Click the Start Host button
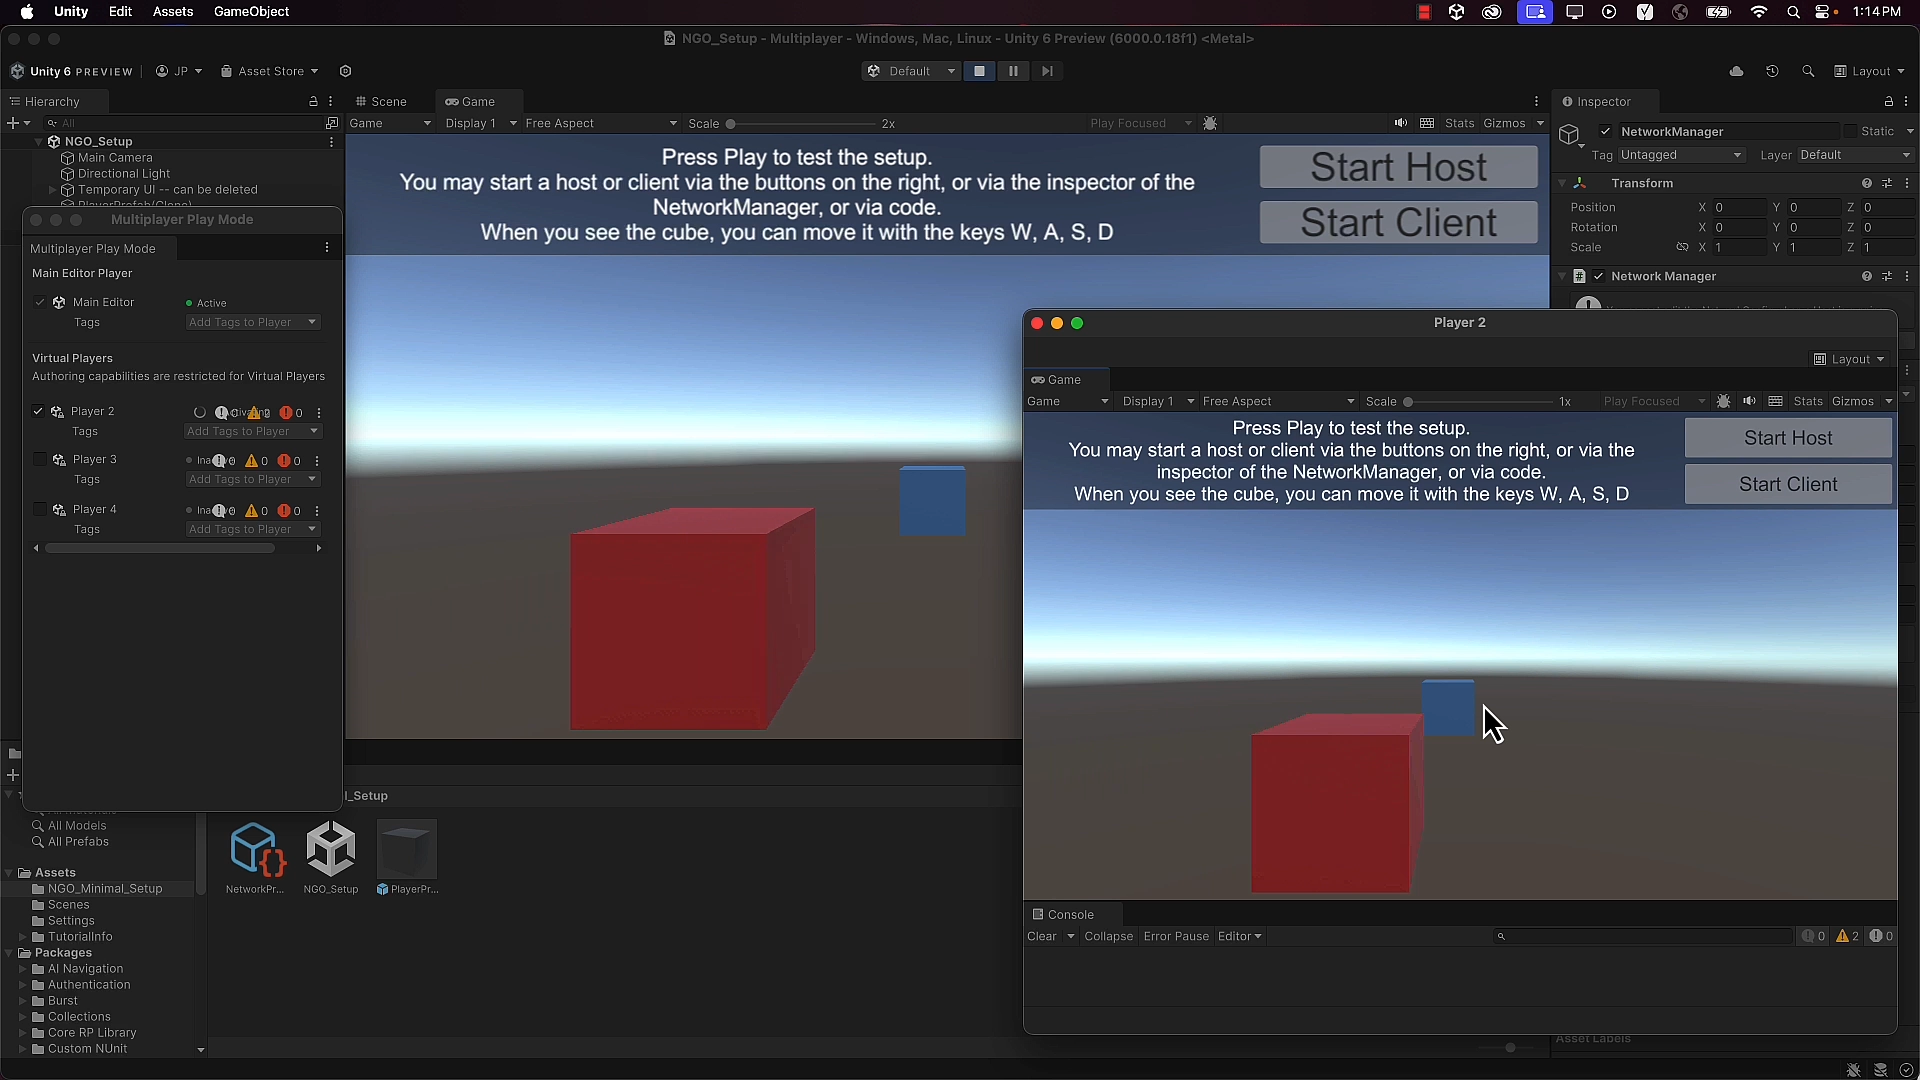Viewport: 1920px width, 1080px height. tap(1398, 167)
